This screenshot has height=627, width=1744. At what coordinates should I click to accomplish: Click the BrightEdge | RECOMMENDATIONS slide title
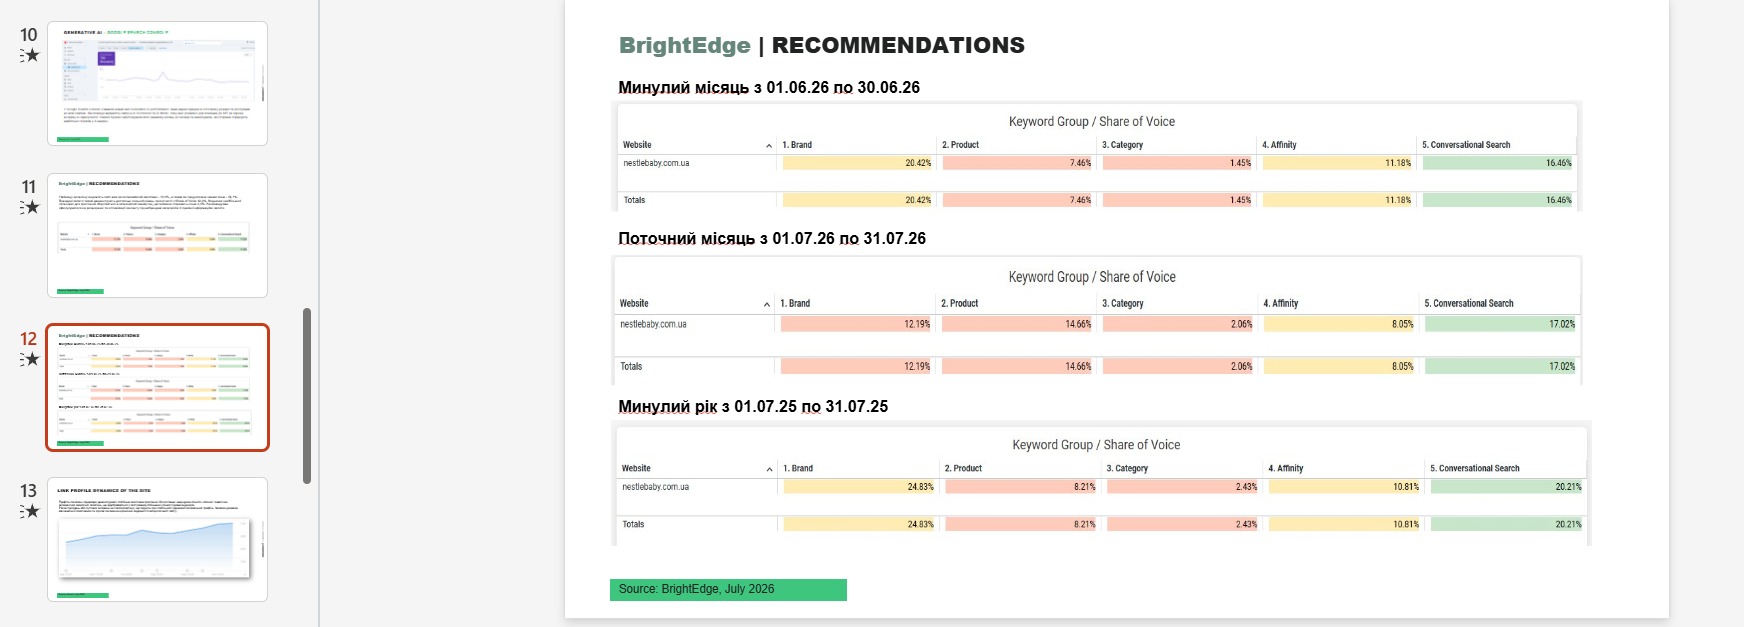click(822, 45)
